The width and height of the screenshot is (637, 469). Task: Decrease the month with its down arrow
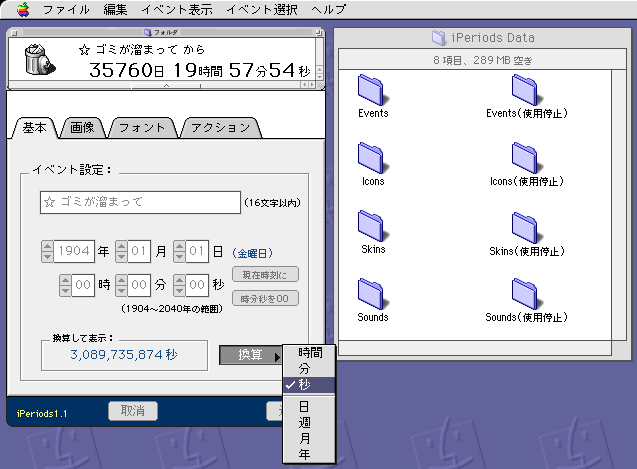click(121, 256)
